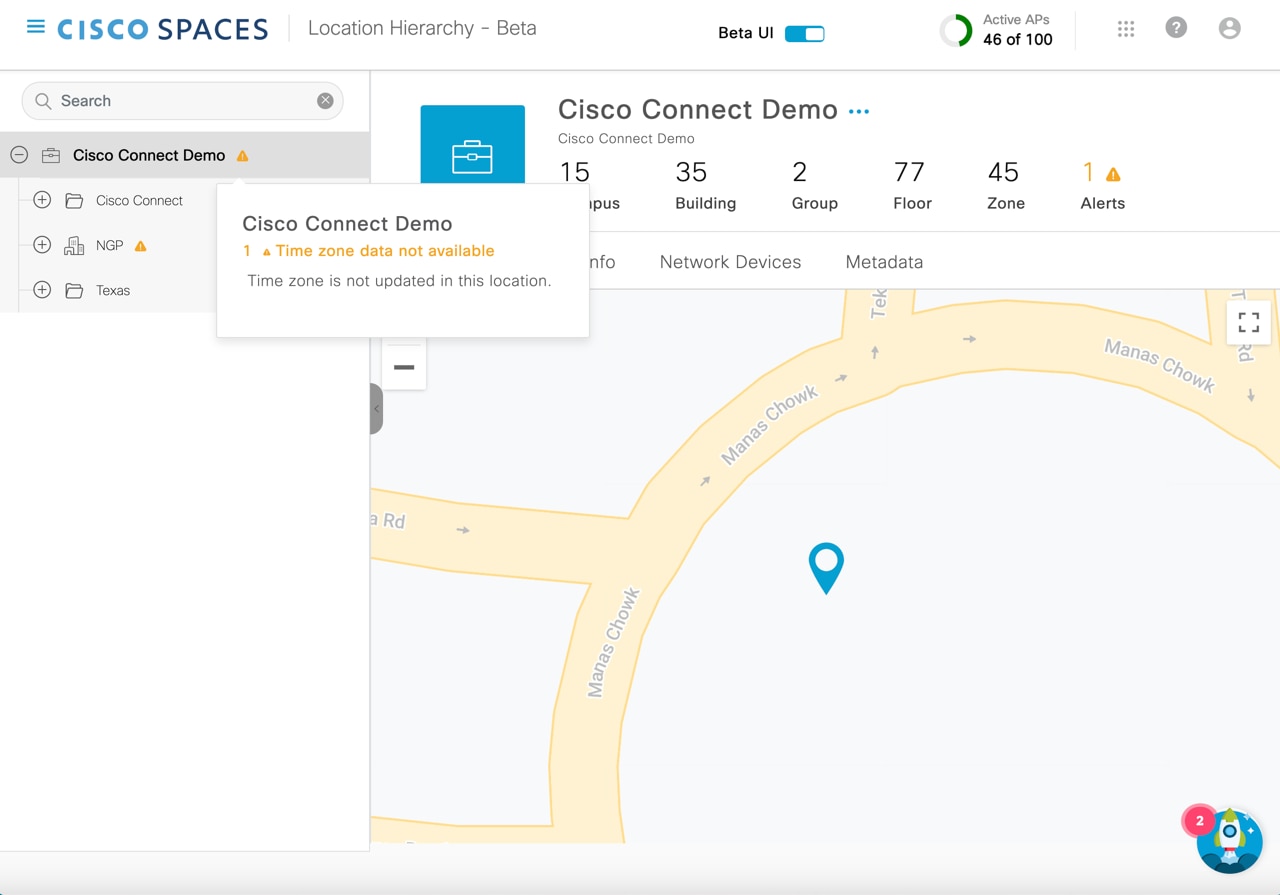Select the Texas tree item
Screen dimensions: 1280x895
coord(113,291)
